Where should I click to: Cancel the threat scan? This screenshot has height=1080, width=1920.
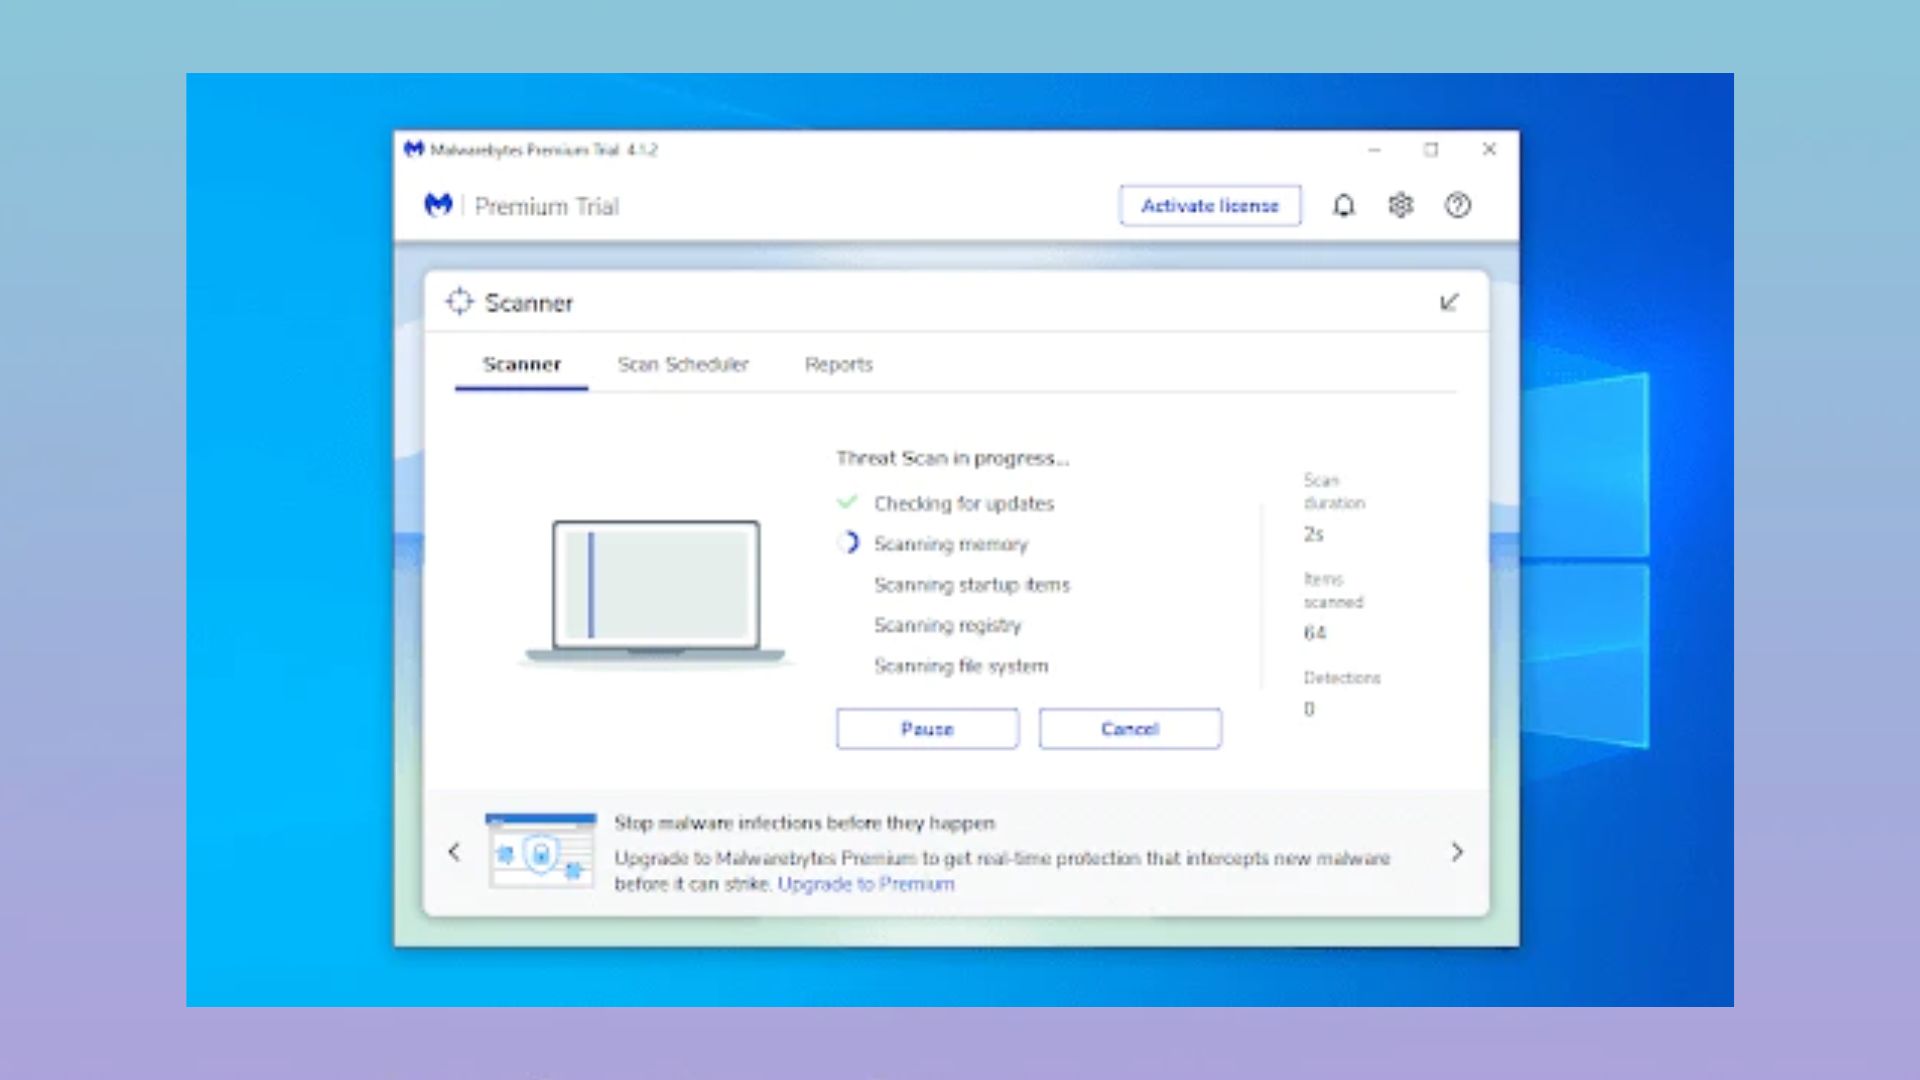pos(1130,729)
